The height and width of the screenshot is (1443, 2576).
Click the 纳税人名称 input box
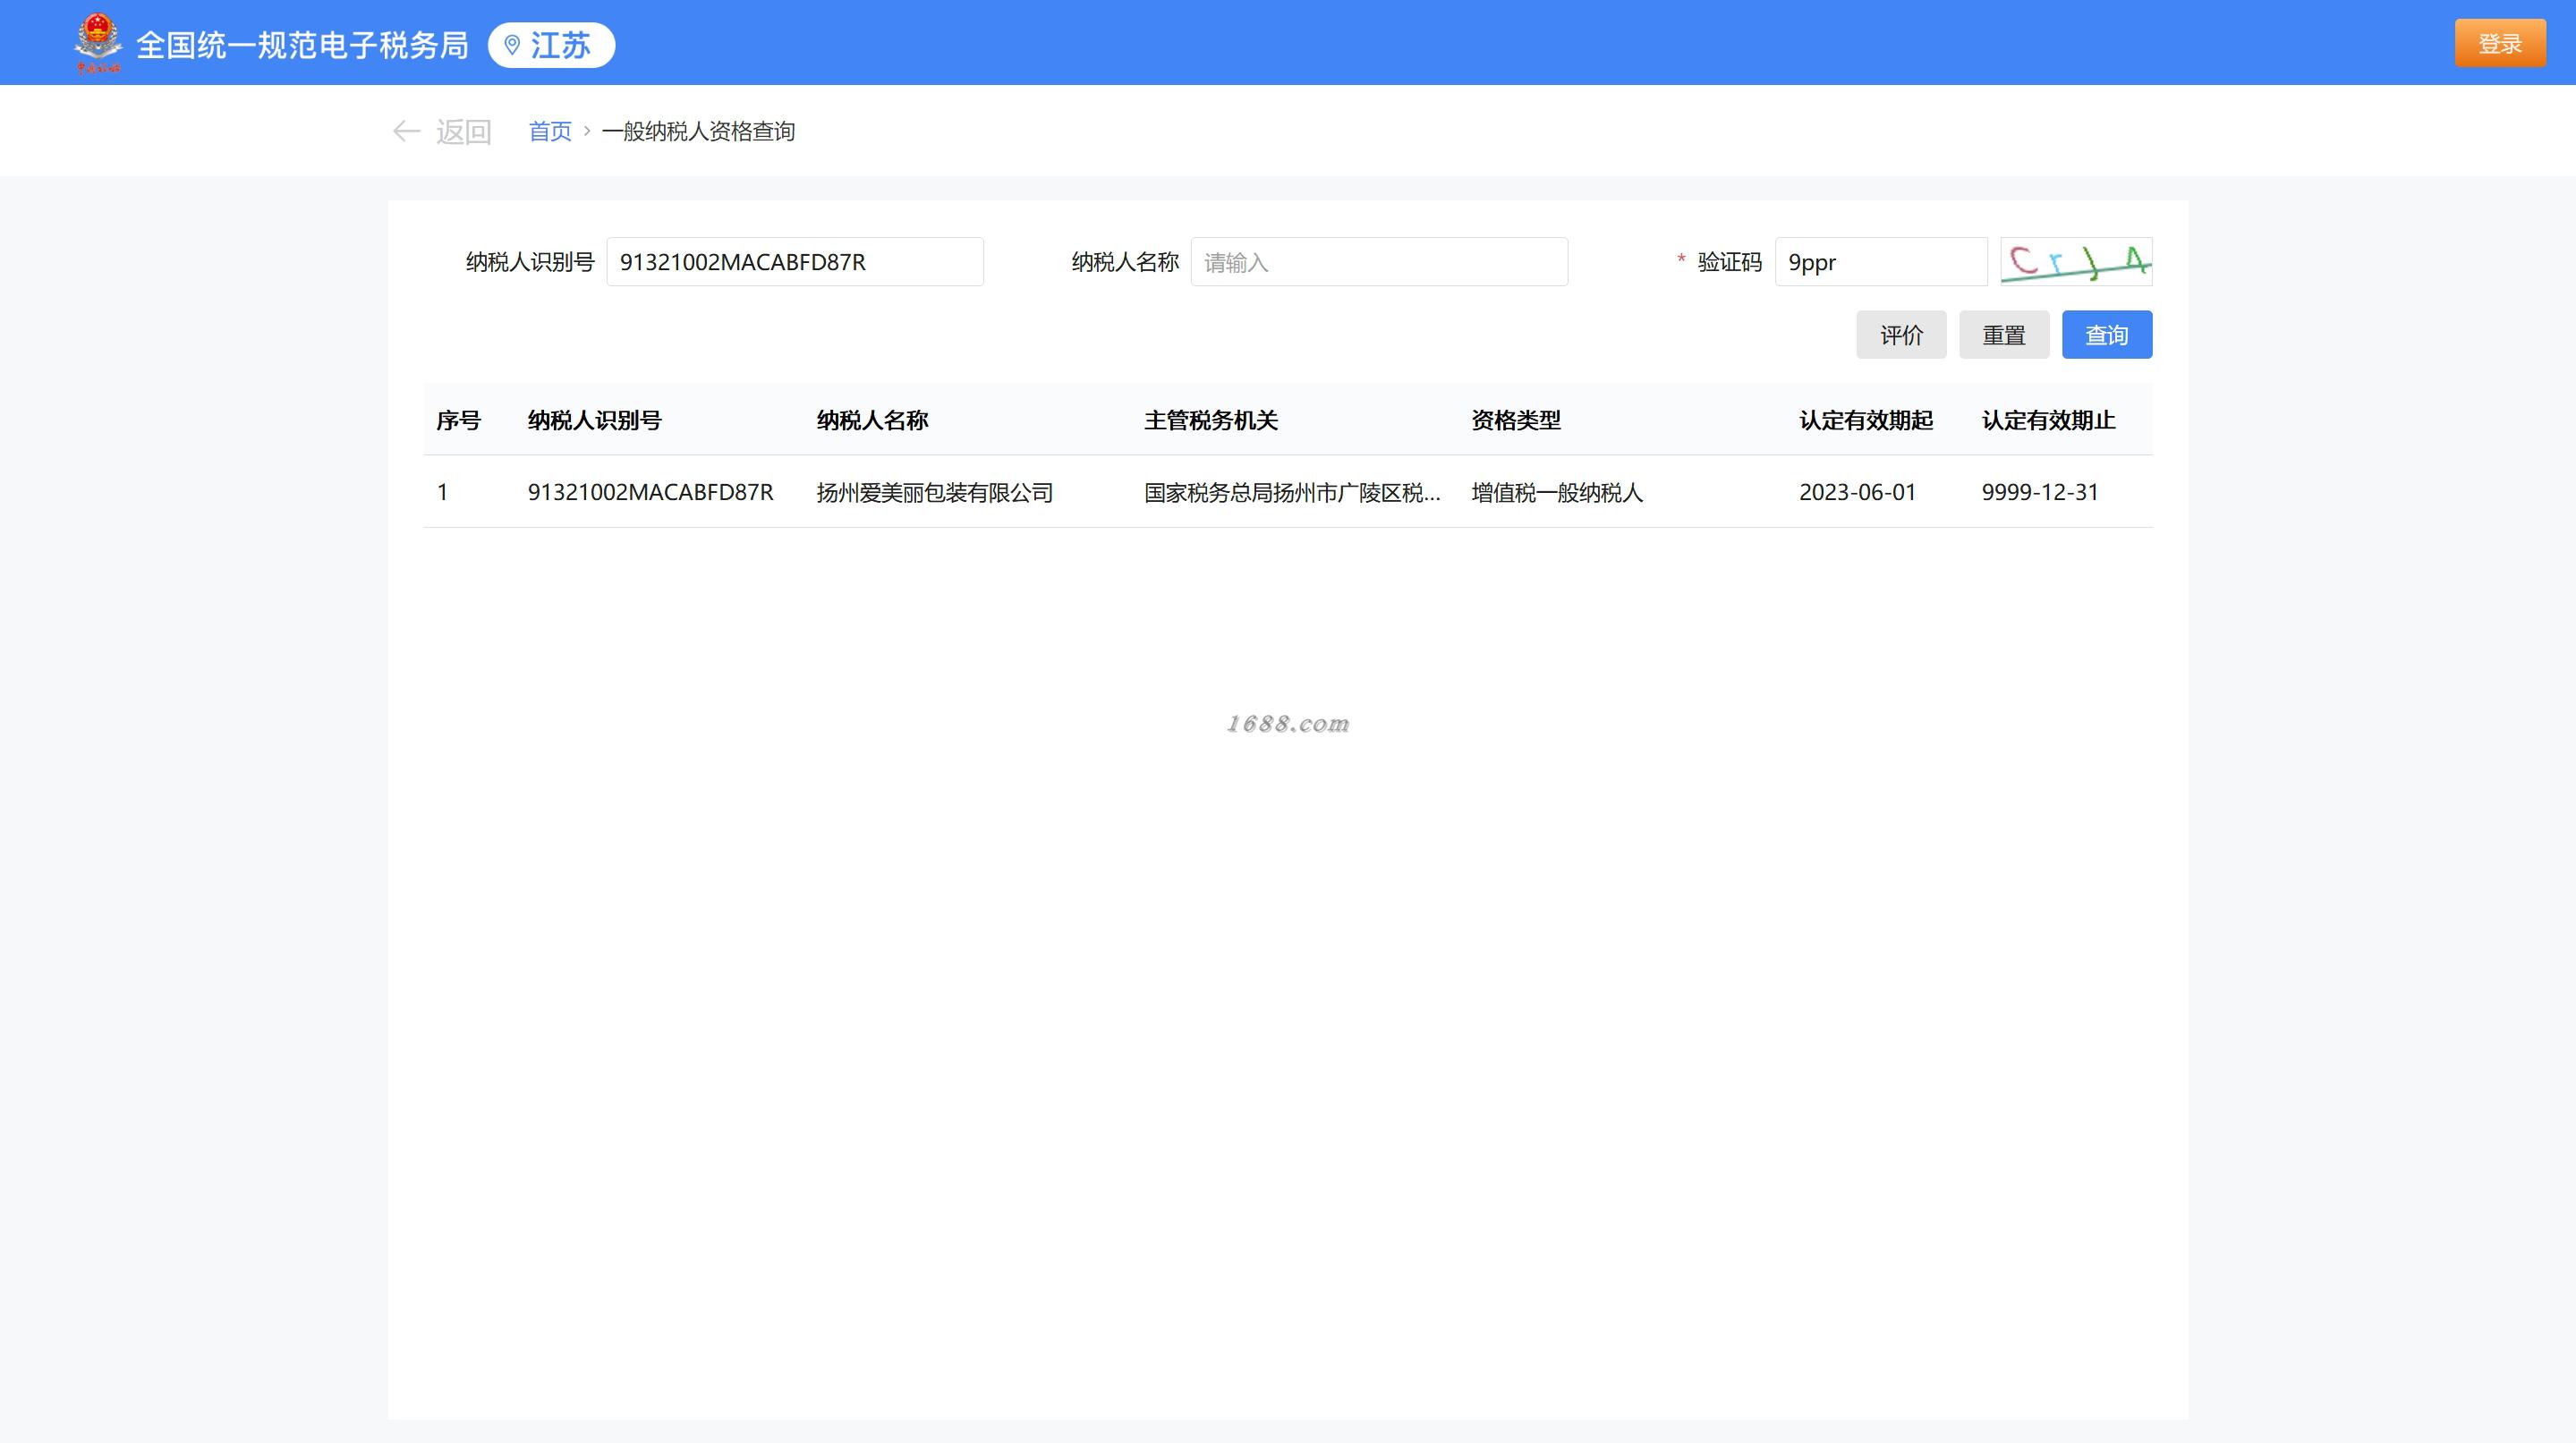(1378, 262)
